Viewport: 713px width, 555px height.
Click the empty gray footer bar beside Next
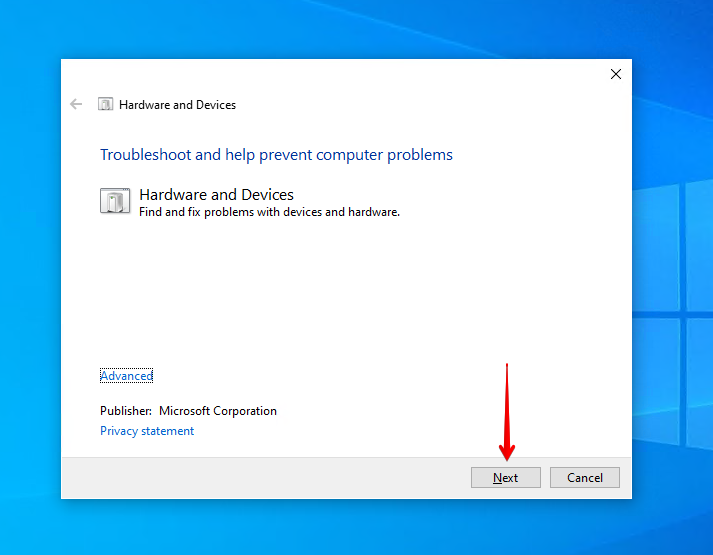point(260,478)
